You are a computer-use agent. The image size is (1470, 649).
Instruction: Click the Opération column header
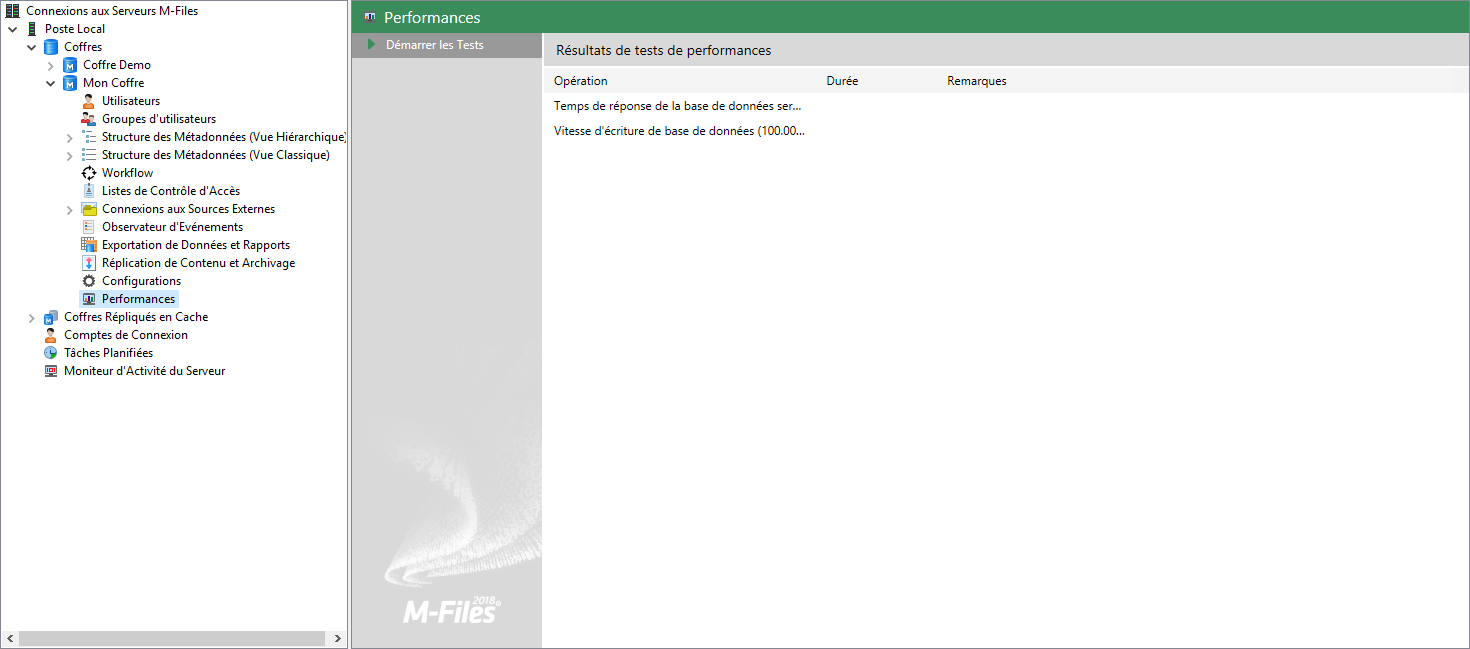click(x=581, y=81)
